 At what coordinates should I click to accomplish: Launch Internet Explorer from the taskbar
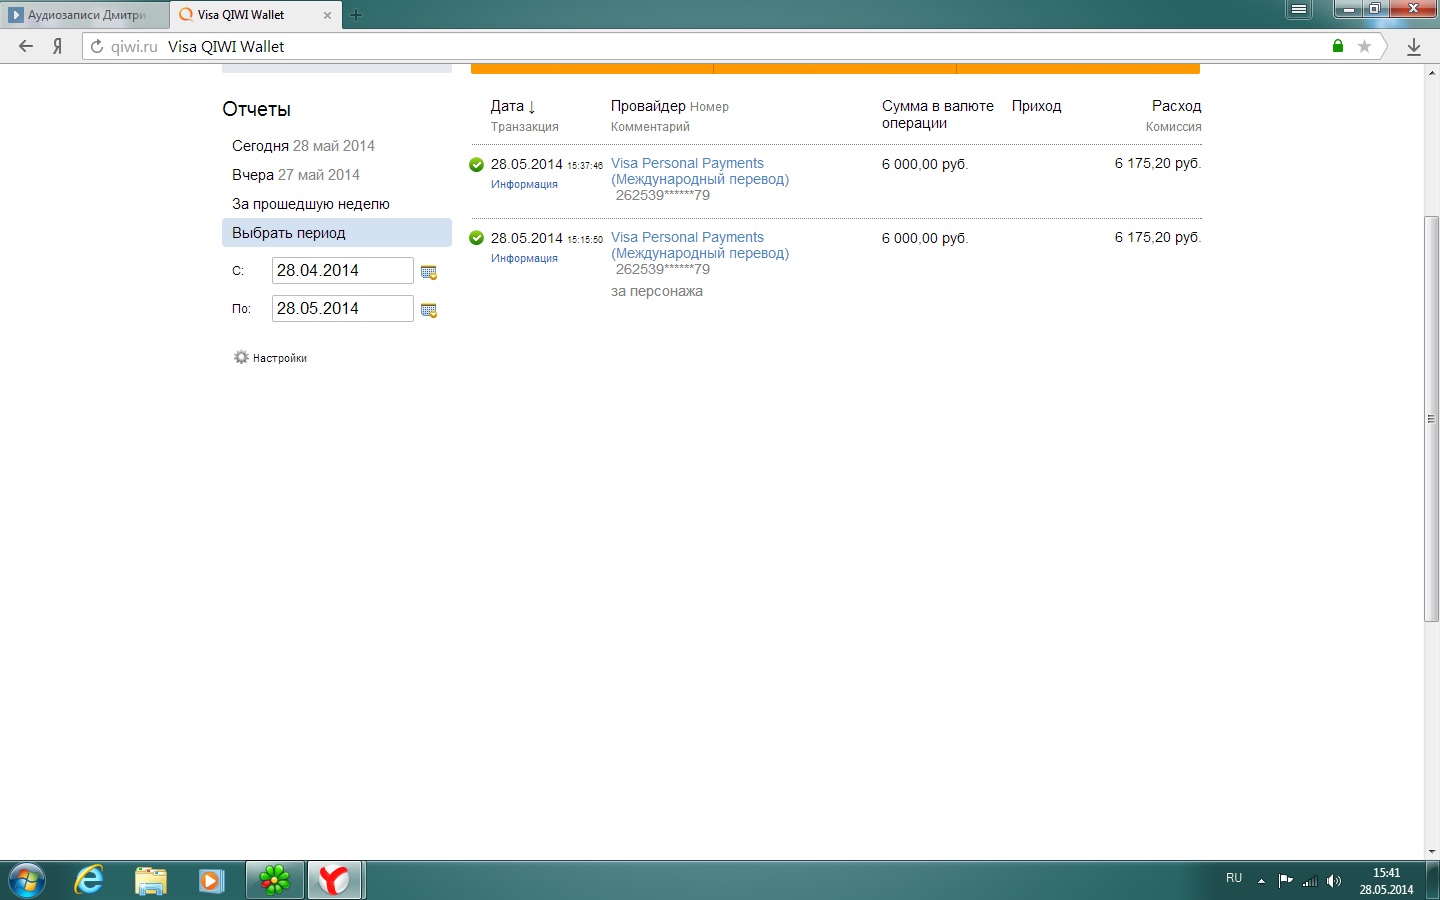pos(89,880)
